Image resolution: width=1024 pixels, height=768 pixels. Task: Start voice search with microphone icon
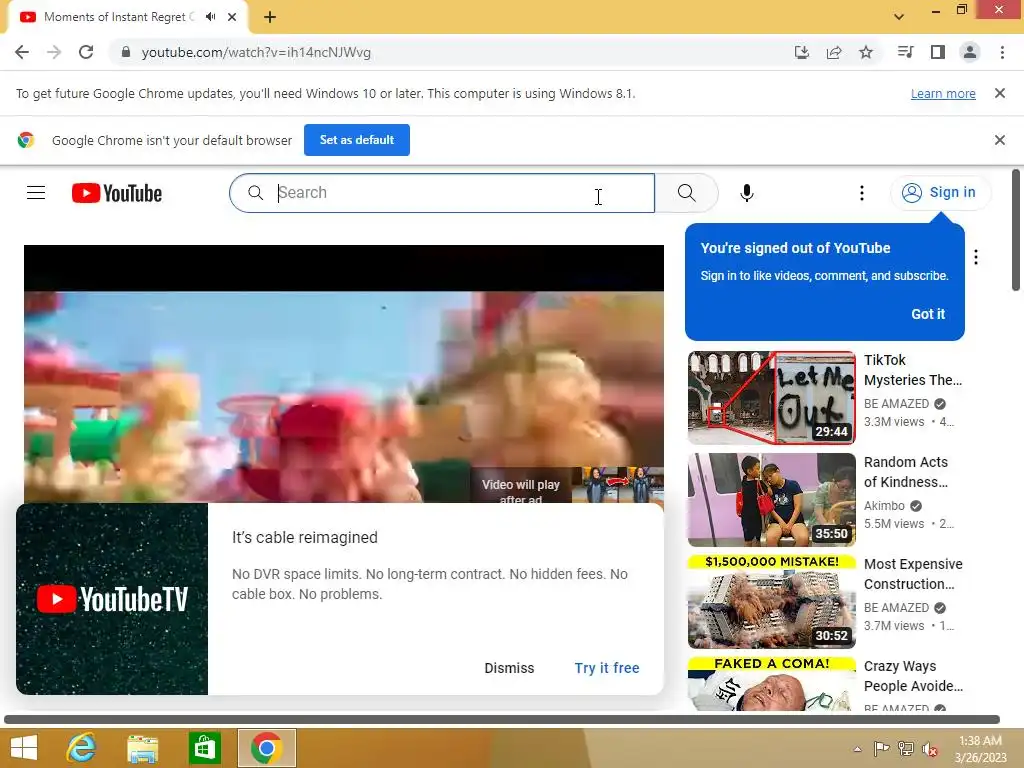pos(746,193)
